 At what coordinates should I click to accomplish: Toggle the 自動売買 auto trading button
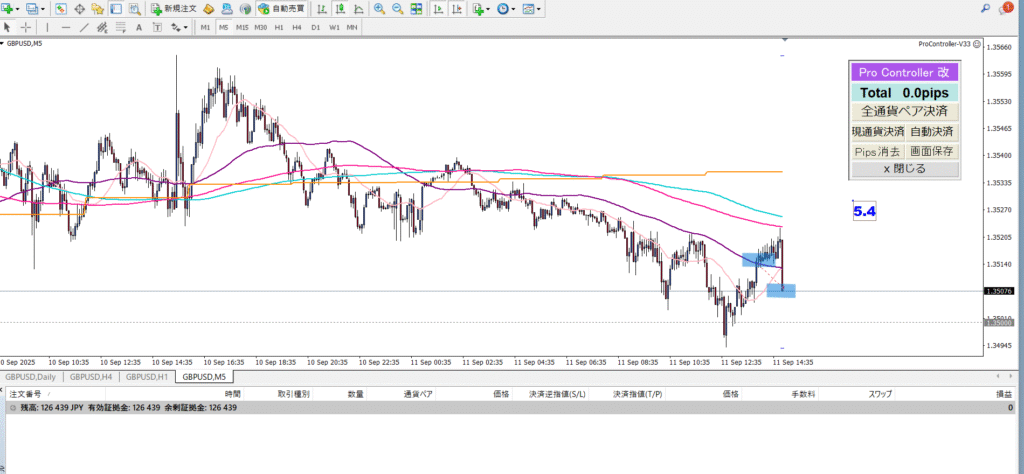pyautogui.click(x=283, y=9)
